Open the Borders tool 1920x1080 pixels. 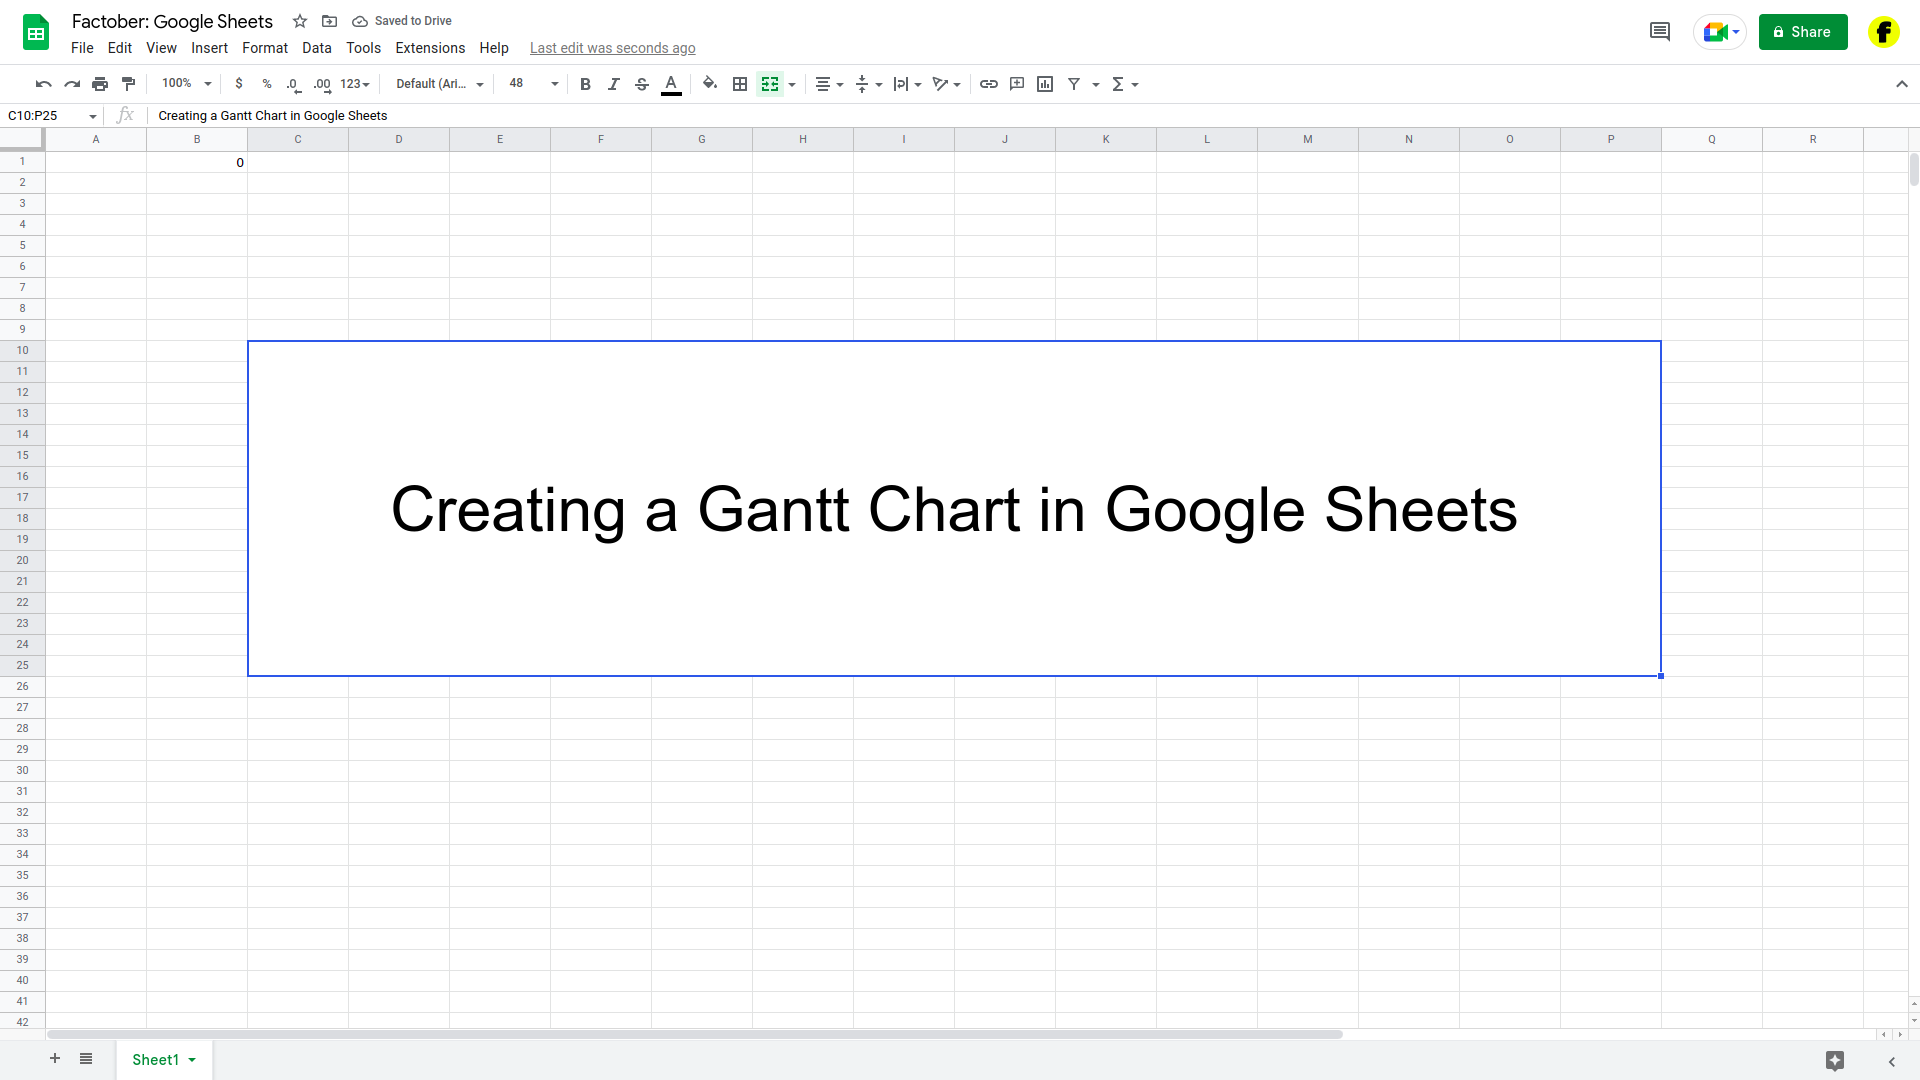click(740, 84)
